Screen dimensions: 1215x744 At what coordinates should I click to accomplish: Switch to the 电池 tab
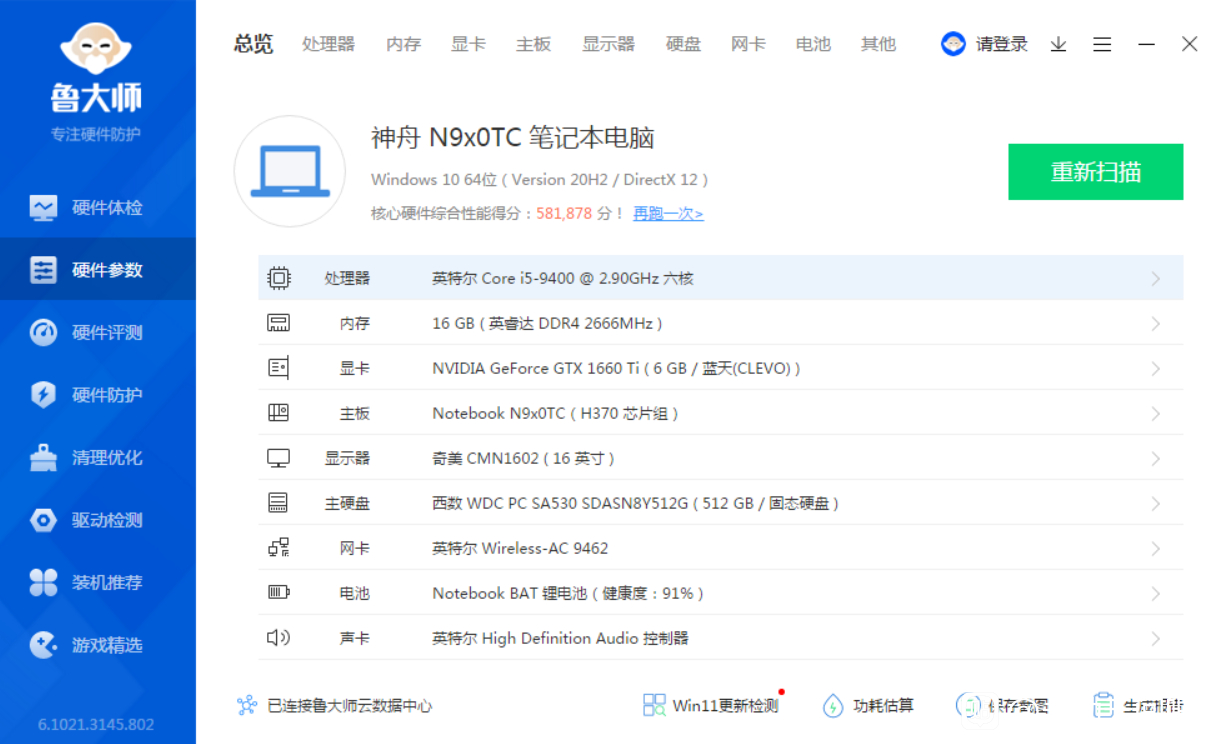[x=813, y=44]
